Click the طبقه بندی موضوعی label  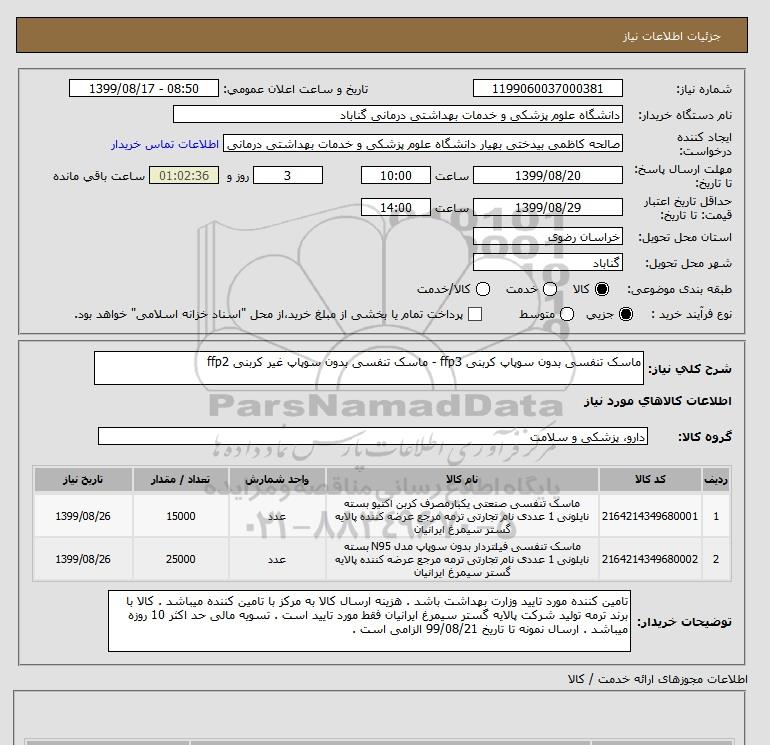click(x=680, y=289)
